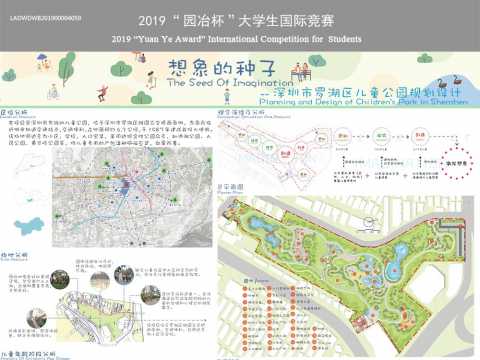
Task: Click the concept diagram heading above the pink route diagram
Action: click(x=241, y=112)
